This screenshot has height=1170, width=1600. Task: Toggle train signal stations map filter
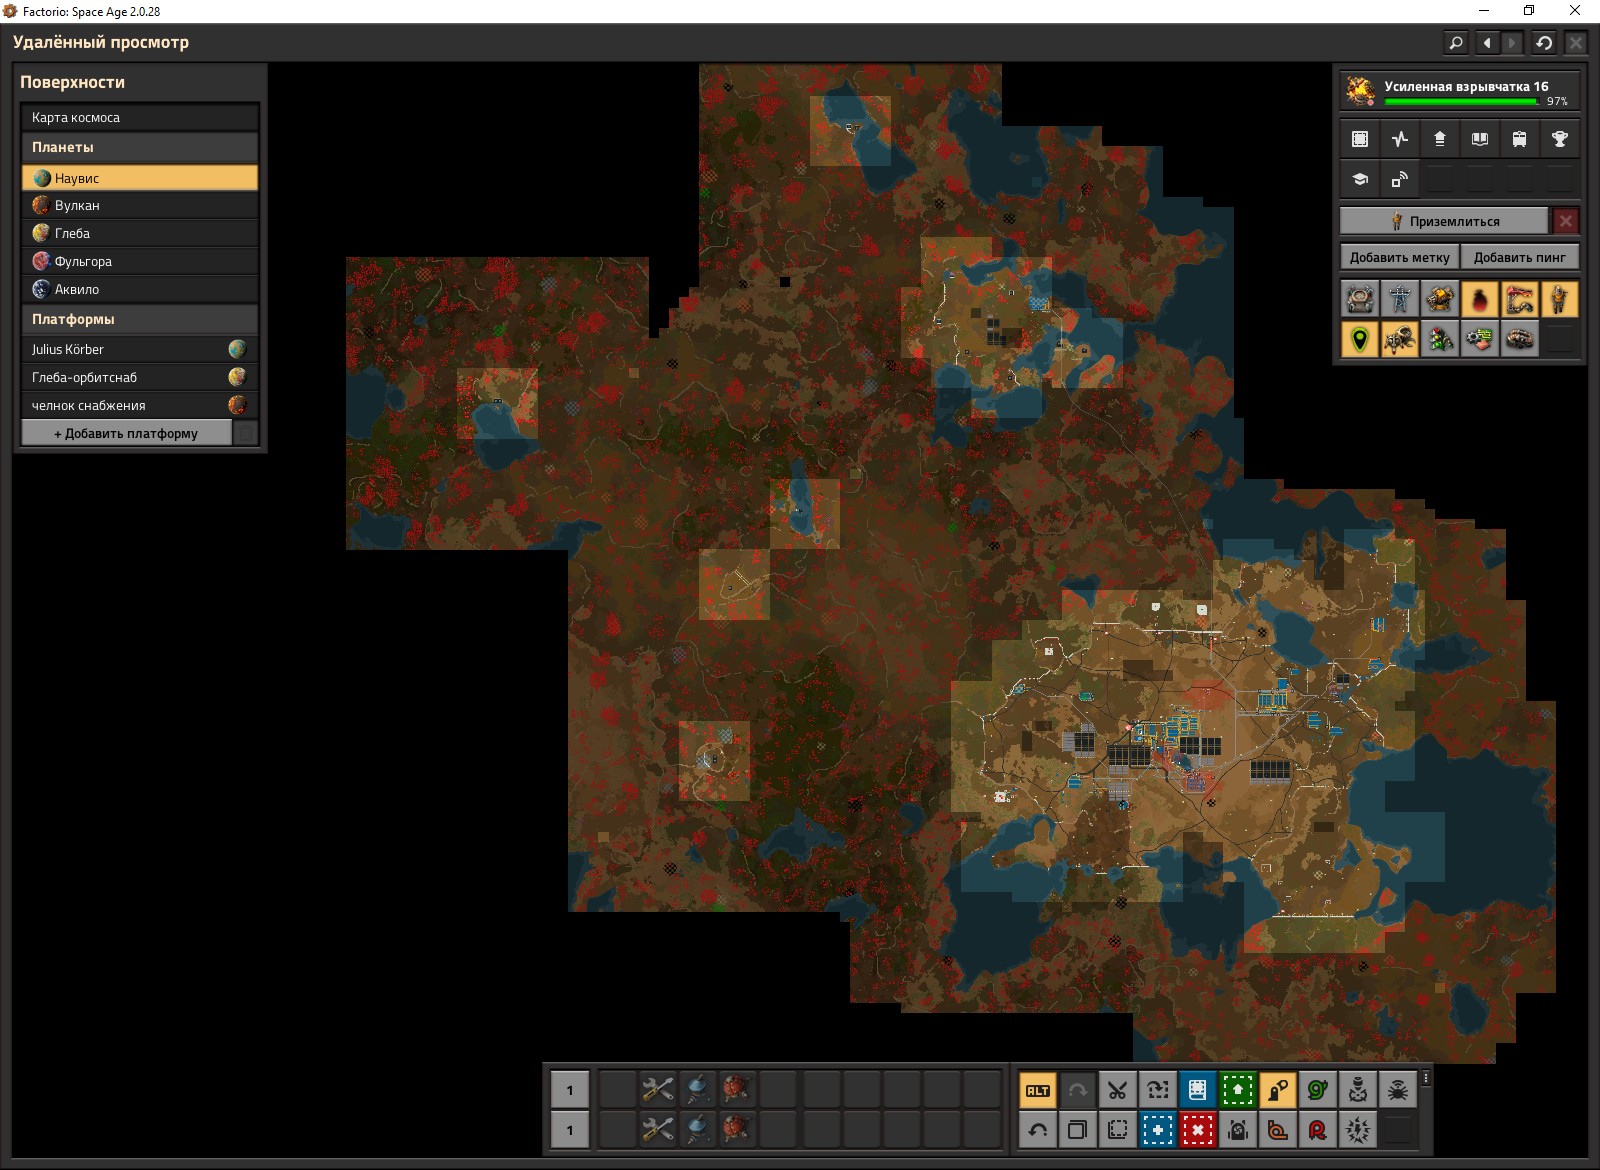[x=1440, y=339]
